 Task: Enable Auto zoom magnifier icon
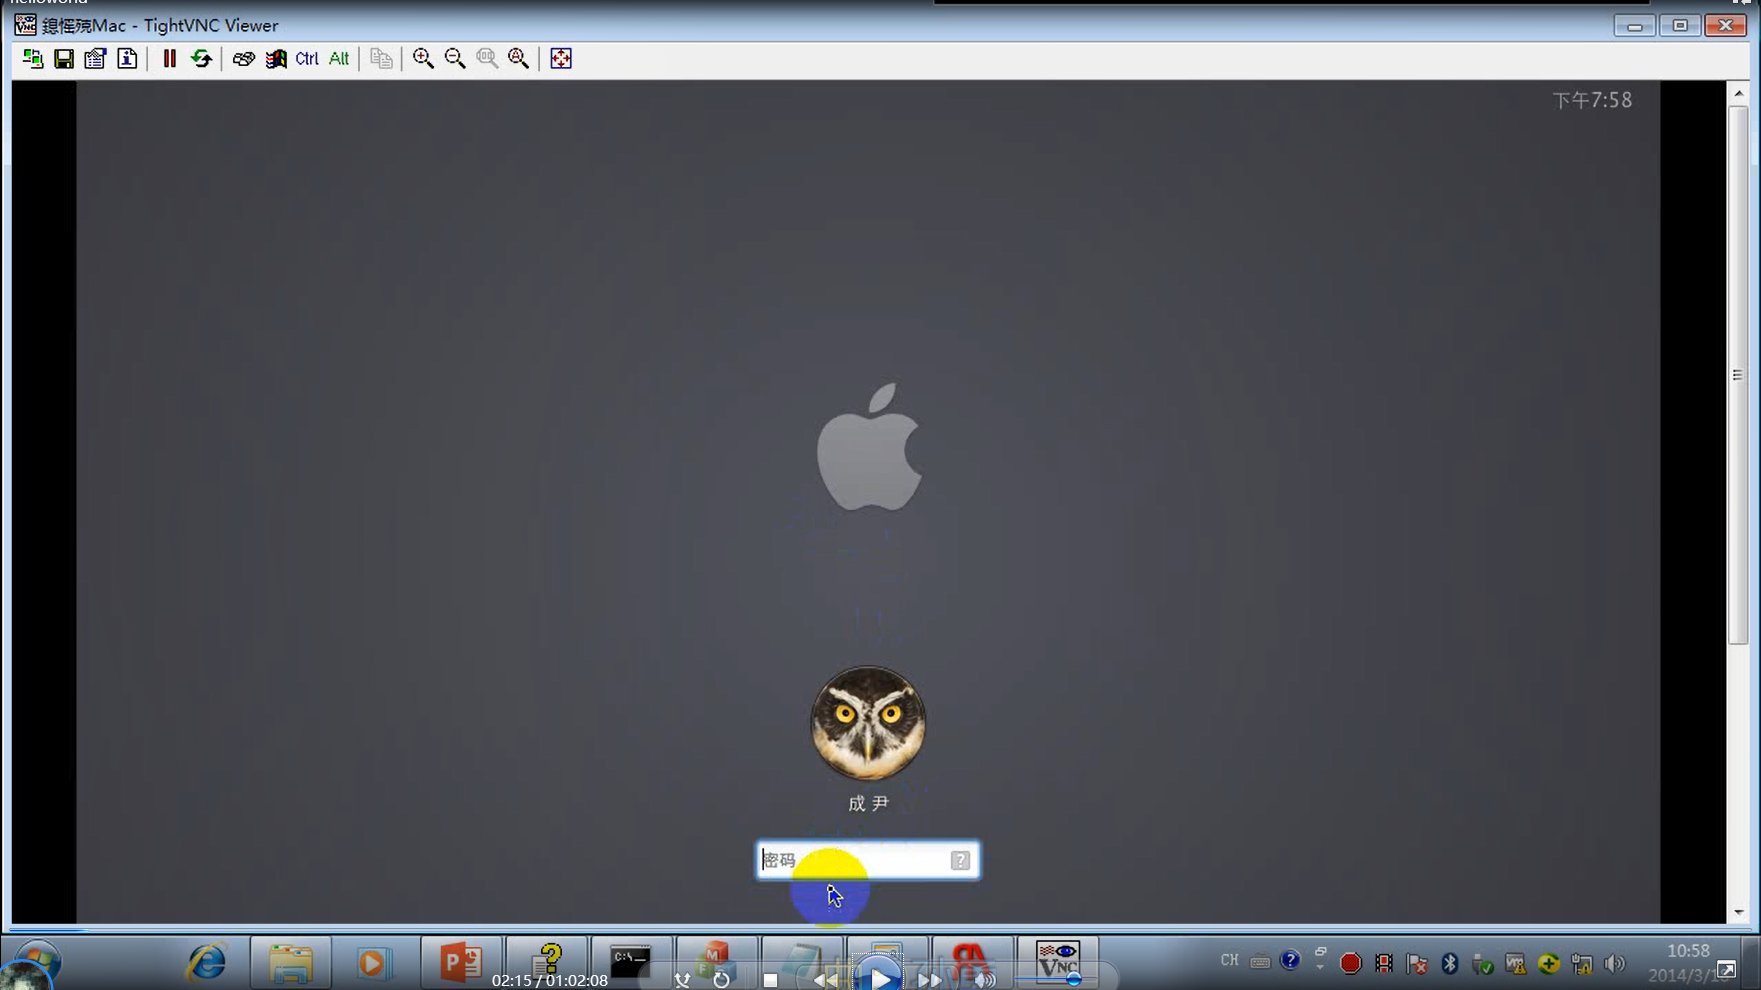click(x=518, y=59)
